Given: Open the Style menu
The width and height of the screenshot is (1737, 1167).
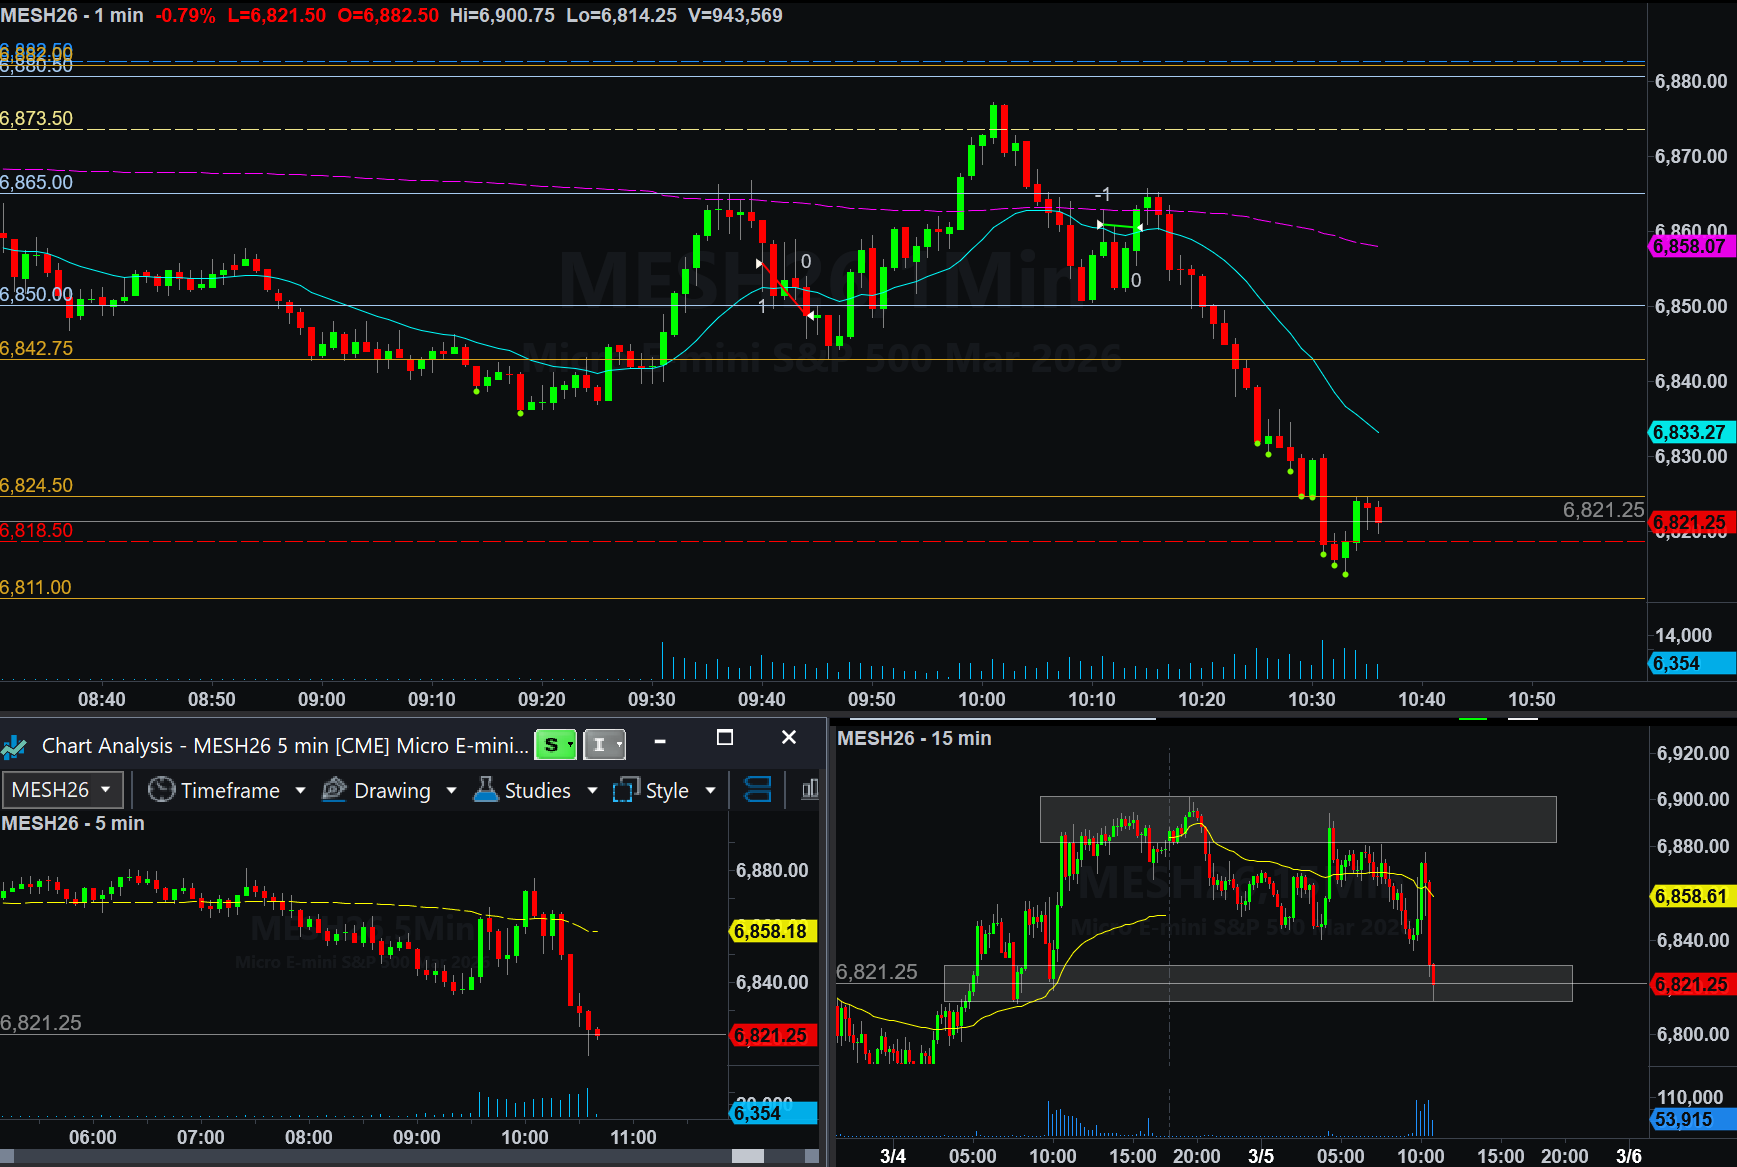Looking at the screenshot, I should click(x=666, y=790).
